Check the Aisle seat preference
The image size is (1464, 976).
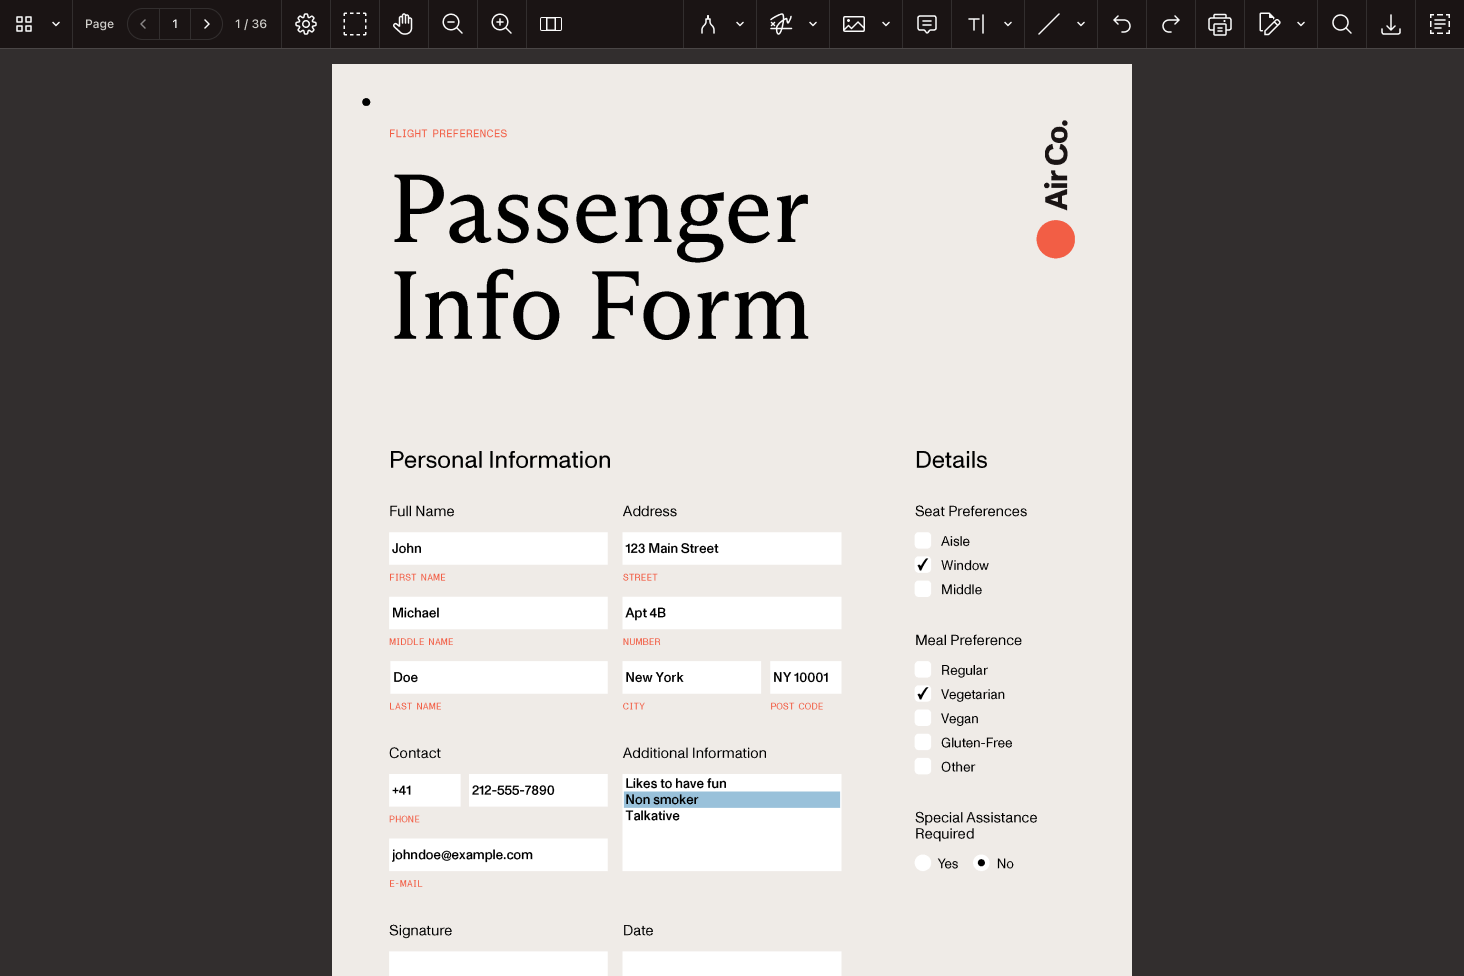click(922, 540)
